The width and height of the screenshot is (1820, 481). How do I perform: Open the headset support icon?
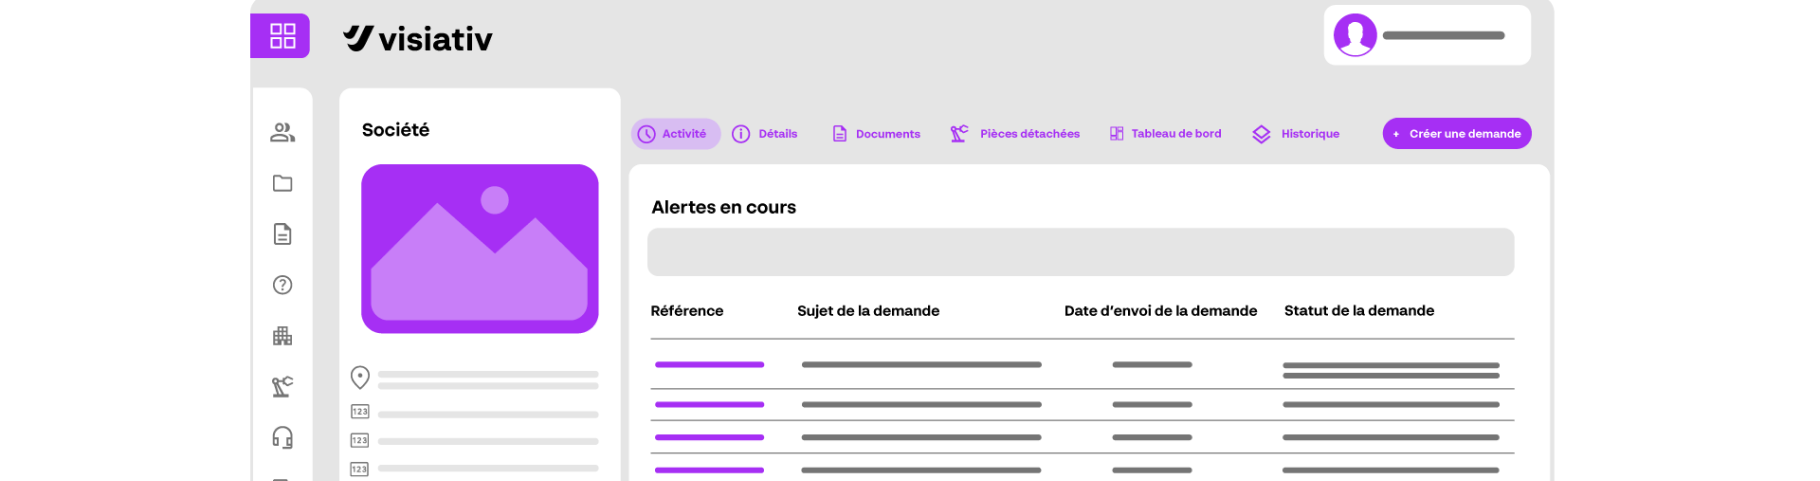tap(282, 437)
